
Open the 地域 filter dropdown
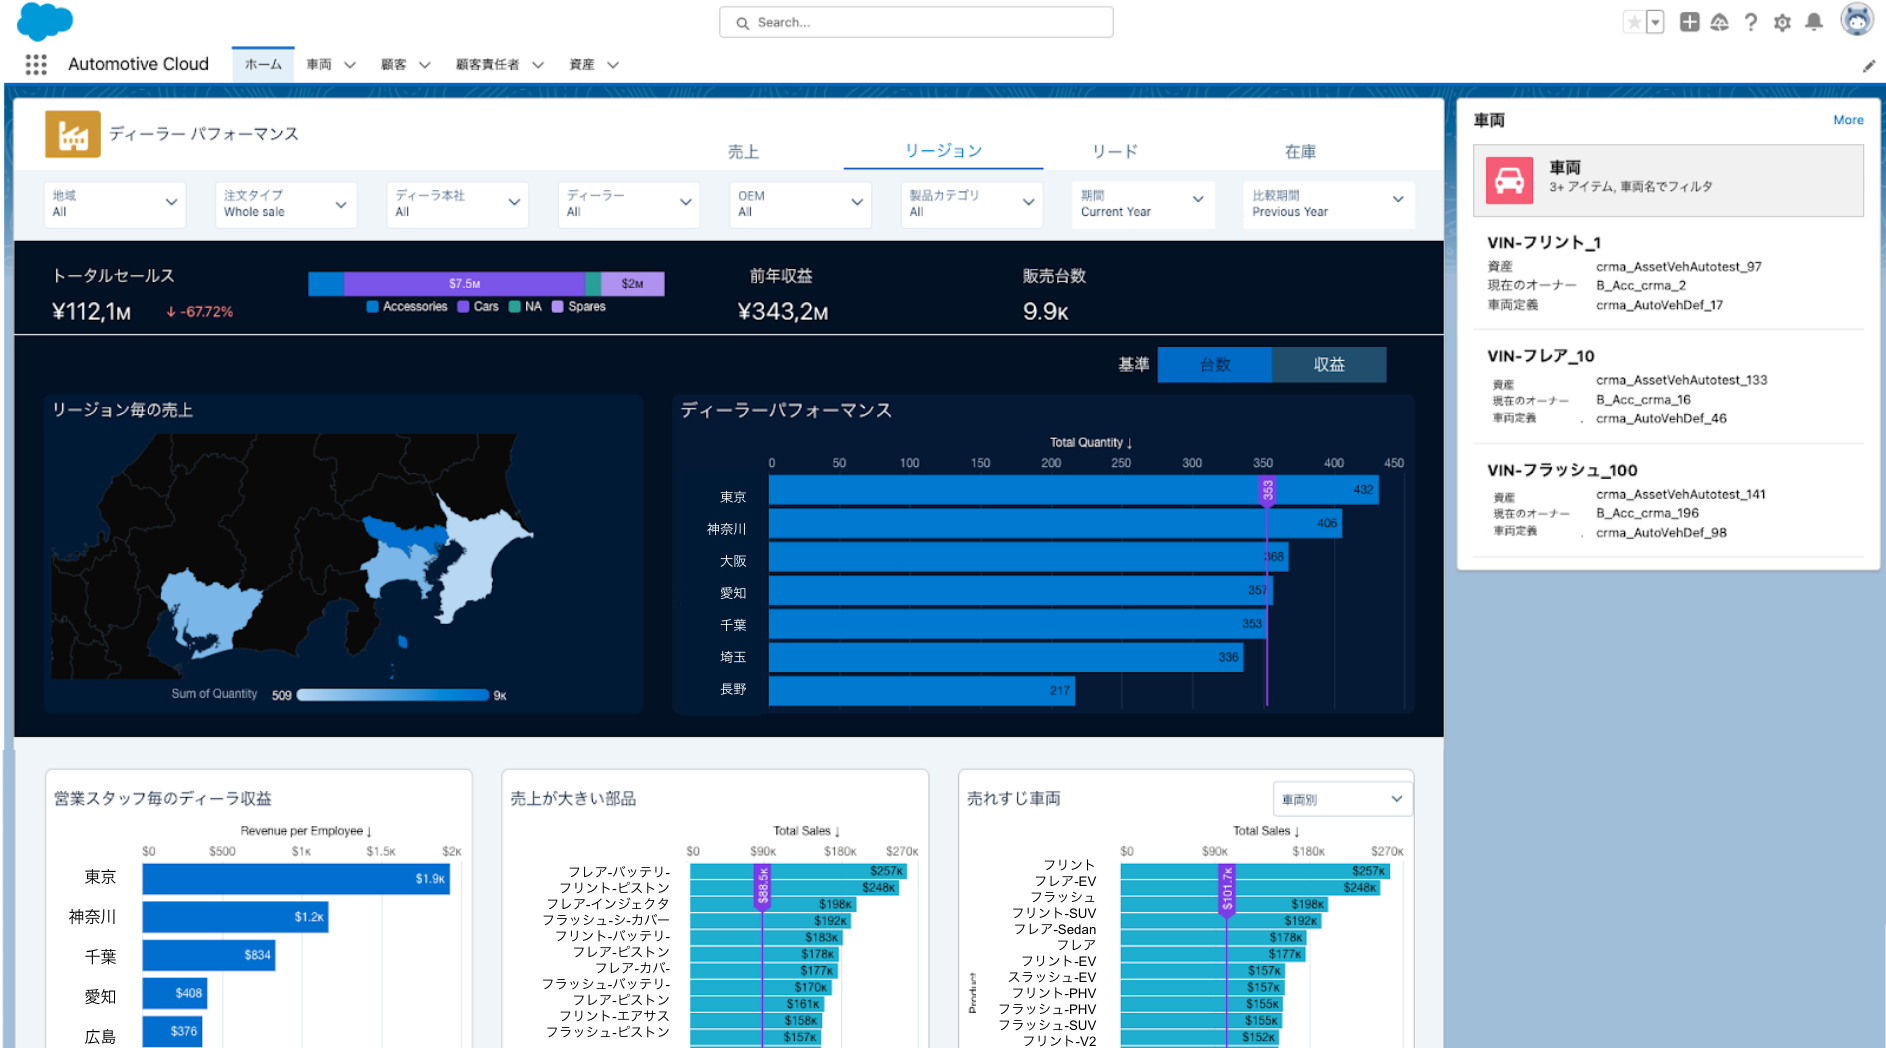(x=115, y=204)
